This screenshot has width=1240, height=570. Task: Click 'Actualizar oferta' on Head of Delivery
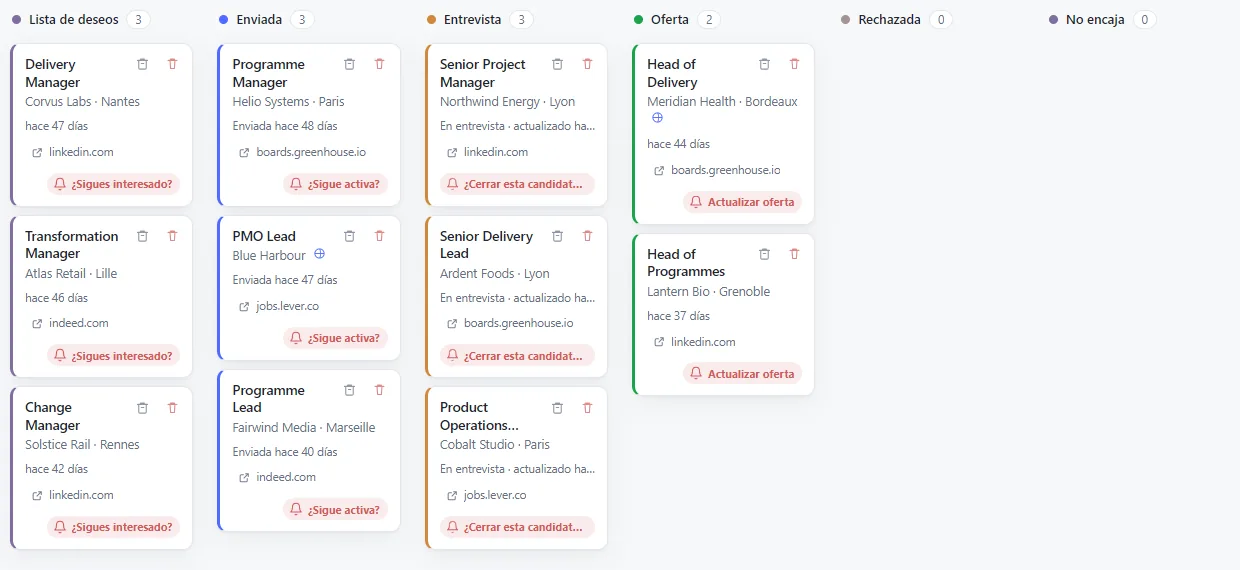743,202
